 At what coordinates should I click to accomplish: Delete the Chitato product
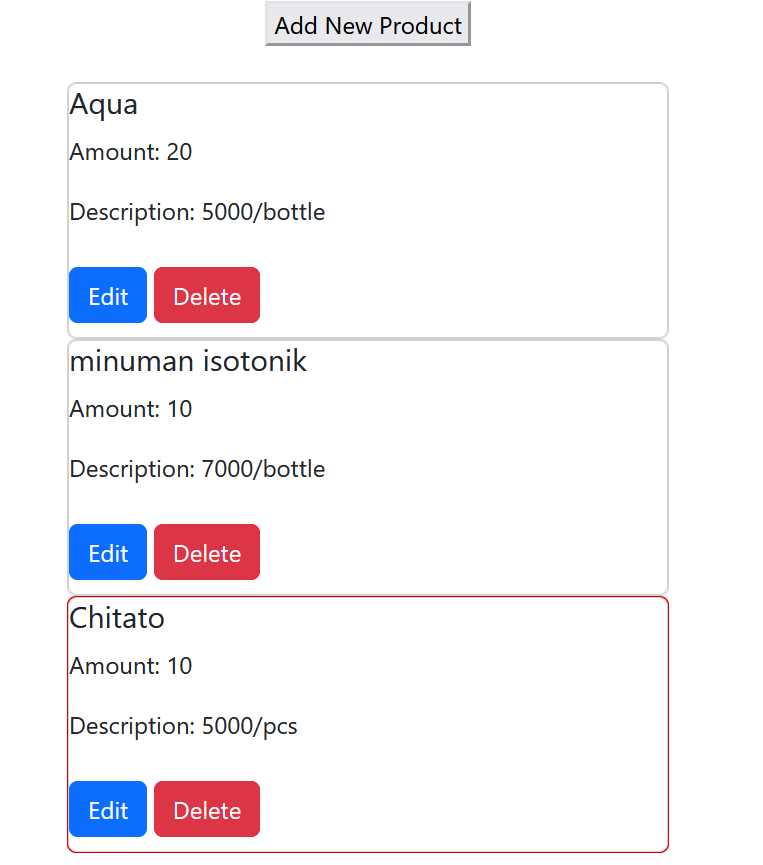pyautogui.click(x=206, y=809)
